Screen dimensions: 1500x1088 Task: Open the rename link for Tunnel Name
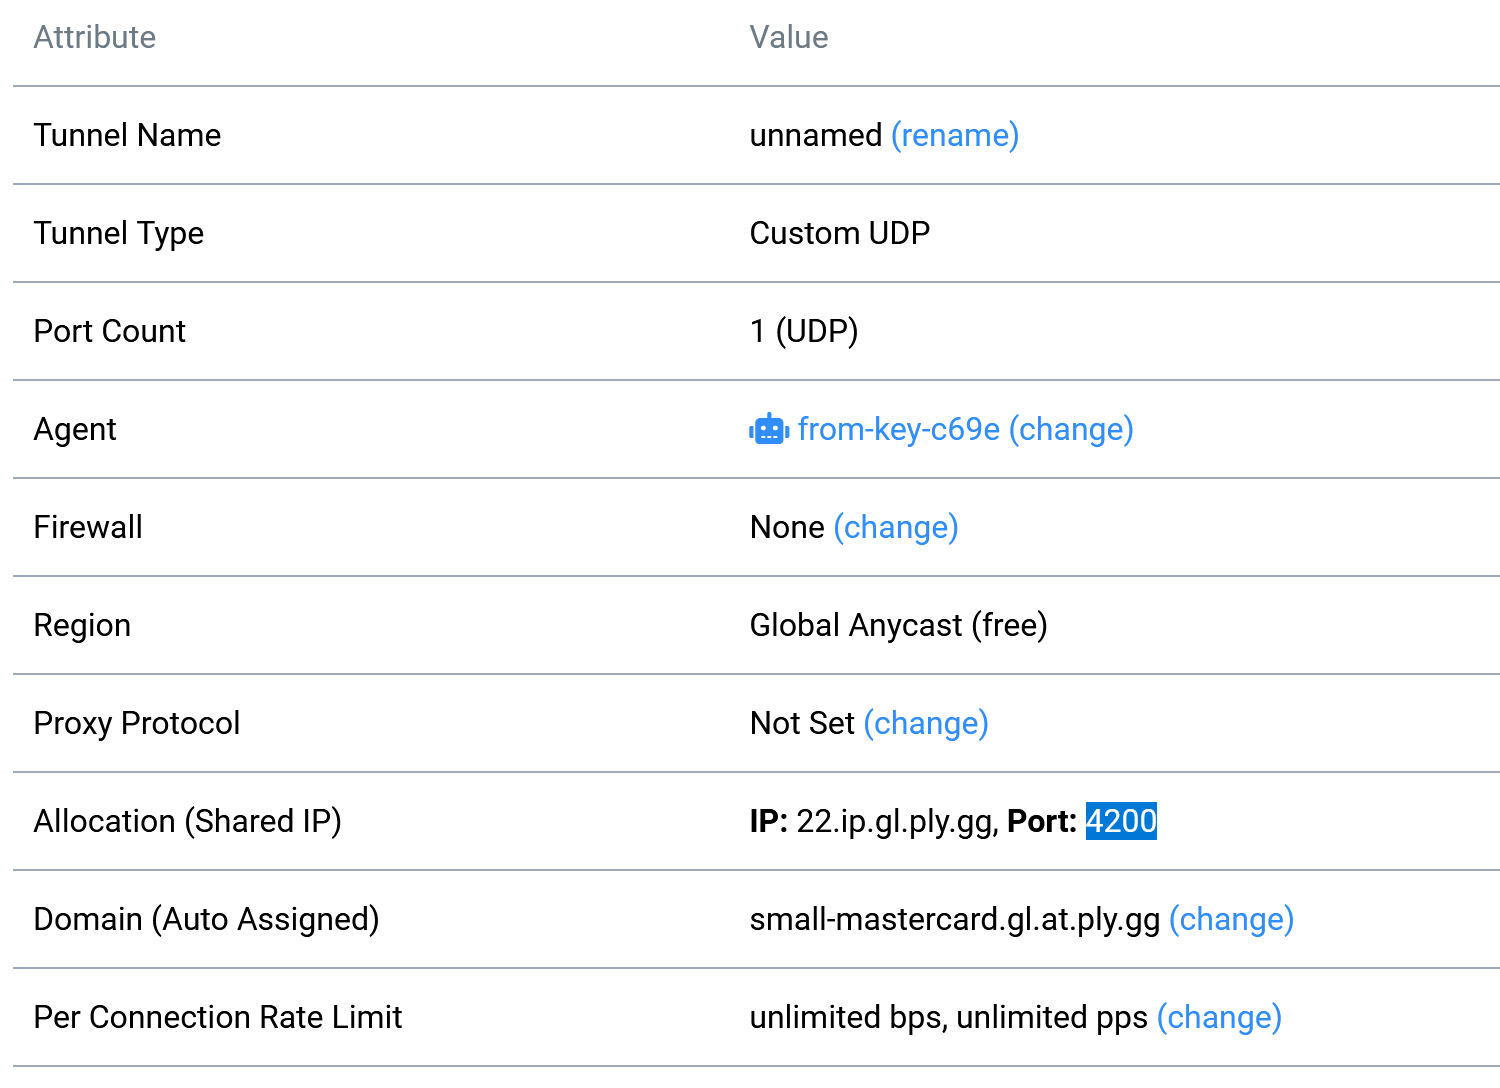(955, 135)
